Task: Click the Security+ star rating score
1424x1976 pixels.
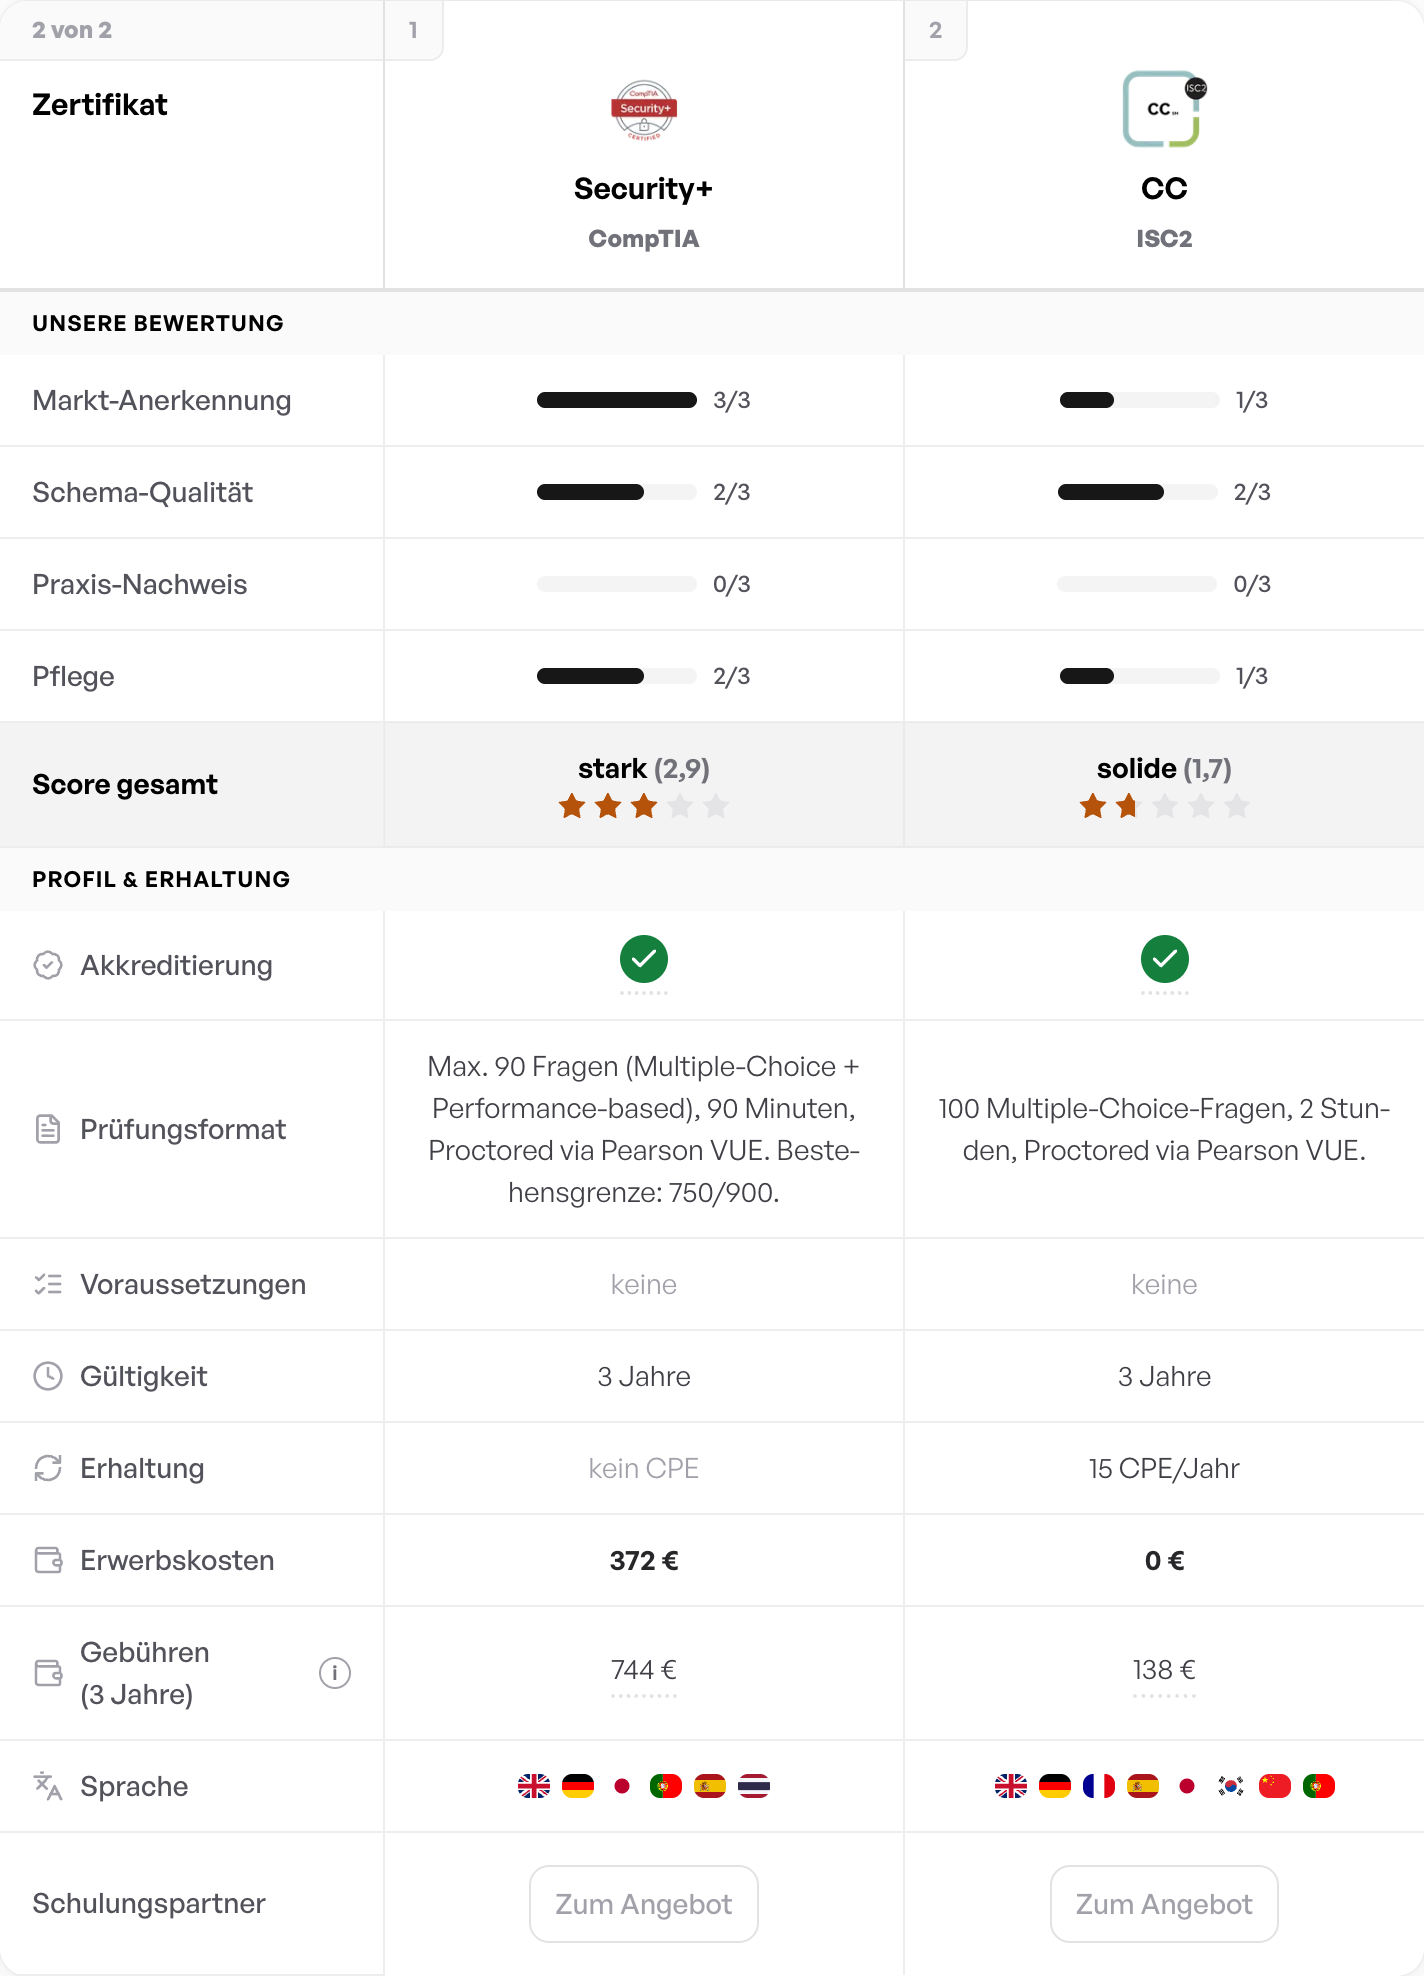Action: coord(644,806)
